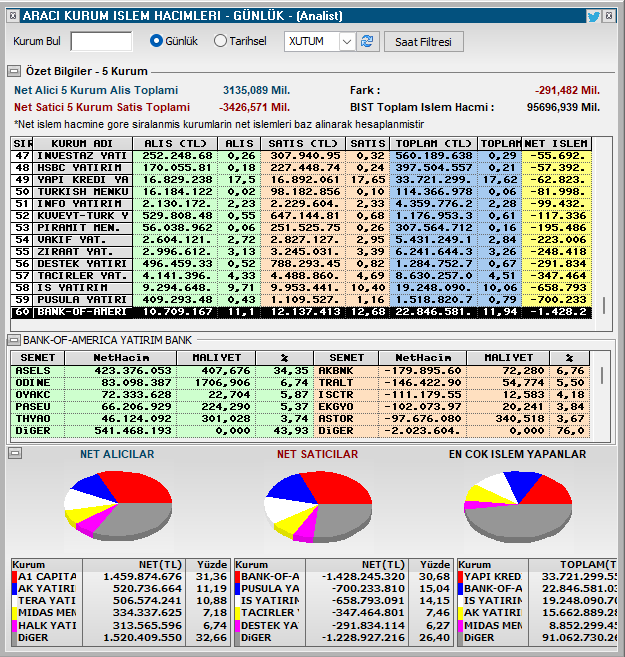Click the pin icon at title bar left
Image resolution: width=625 pixels, height=657 pixels.
point(13,16)
